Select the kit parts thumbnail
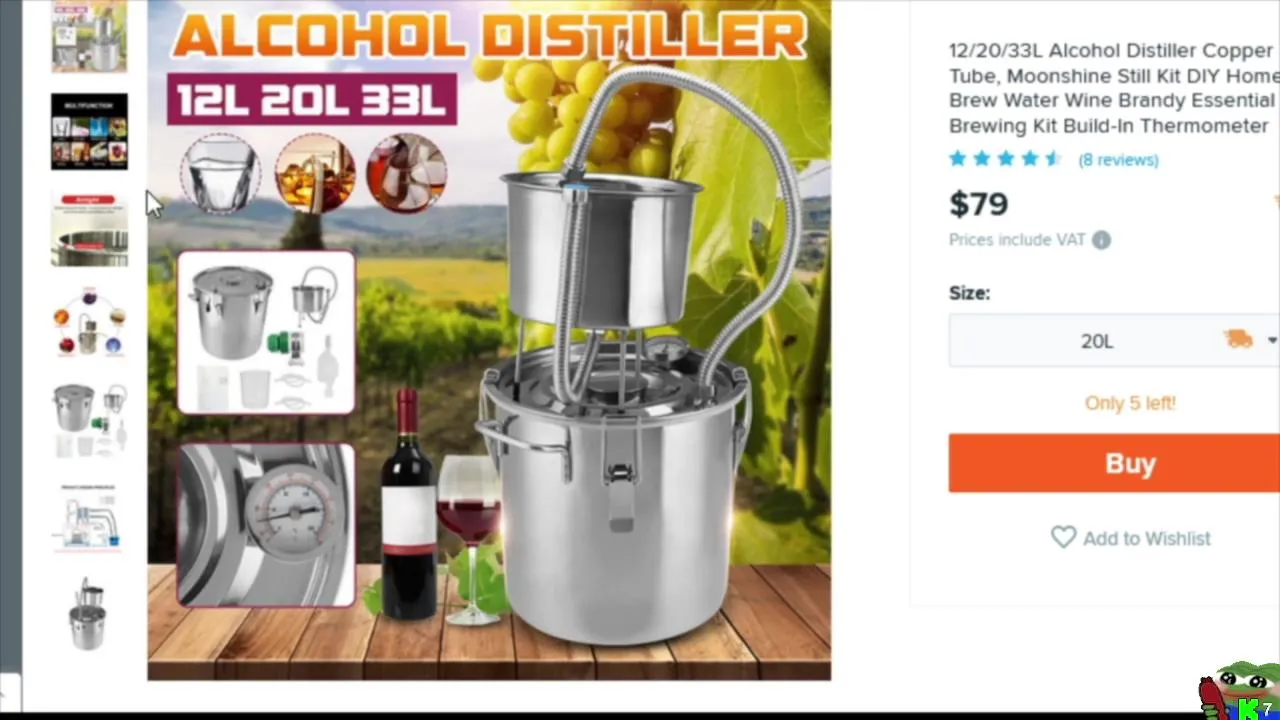 [x=89, y=420]
